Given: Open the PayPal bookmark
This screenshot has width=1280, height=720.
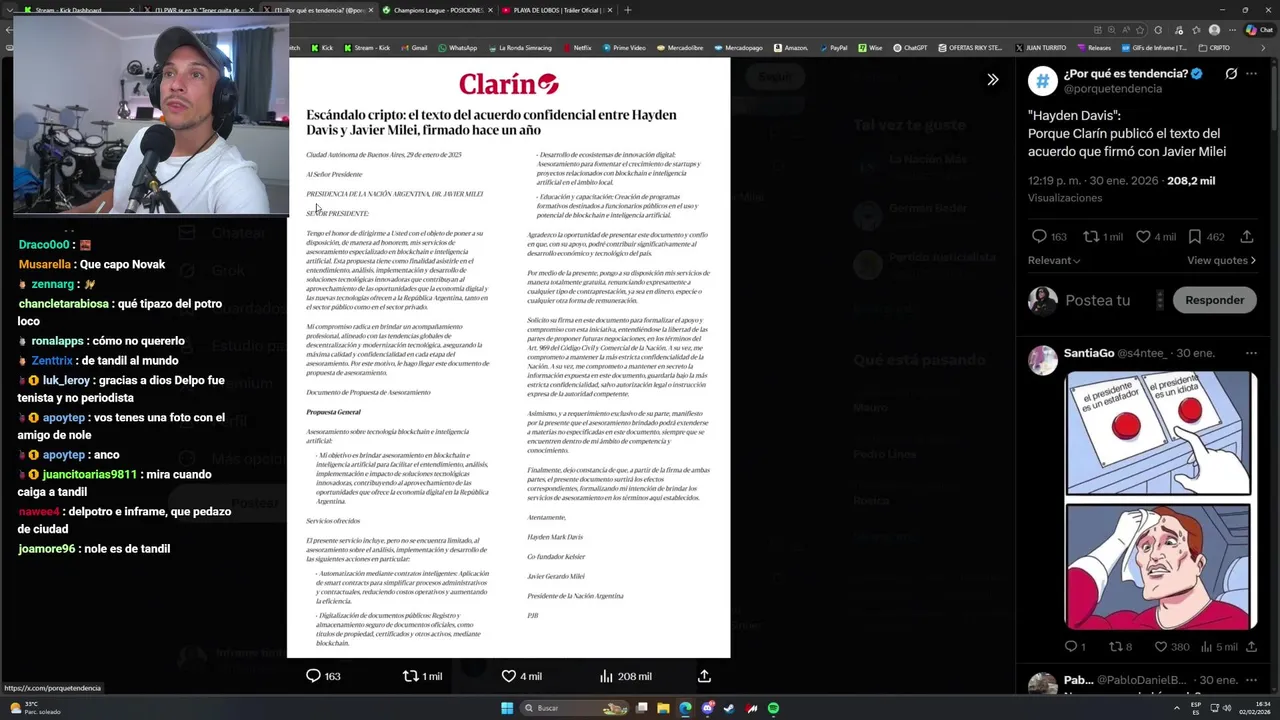Looking at the screenshot, I should [833, 47].
